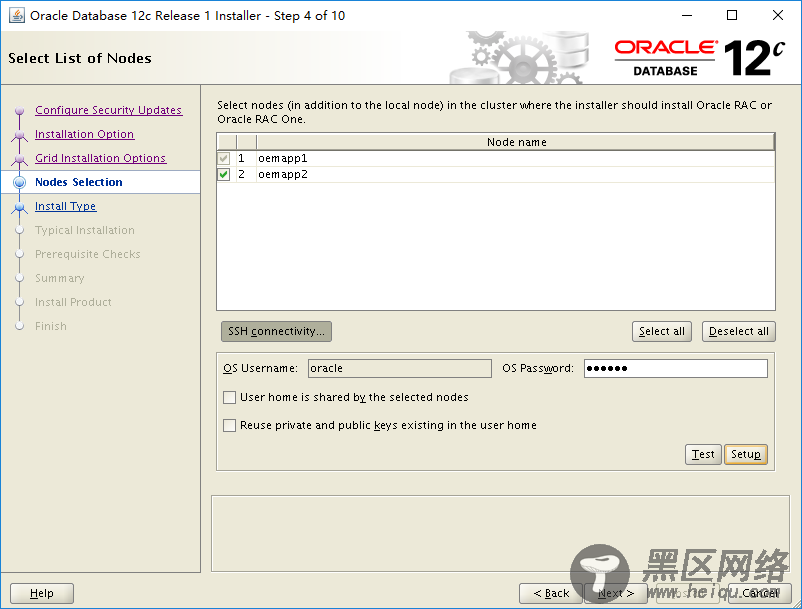802x609 pixels.
Task: Proceed with the Next button
Action: click(616, 593)
